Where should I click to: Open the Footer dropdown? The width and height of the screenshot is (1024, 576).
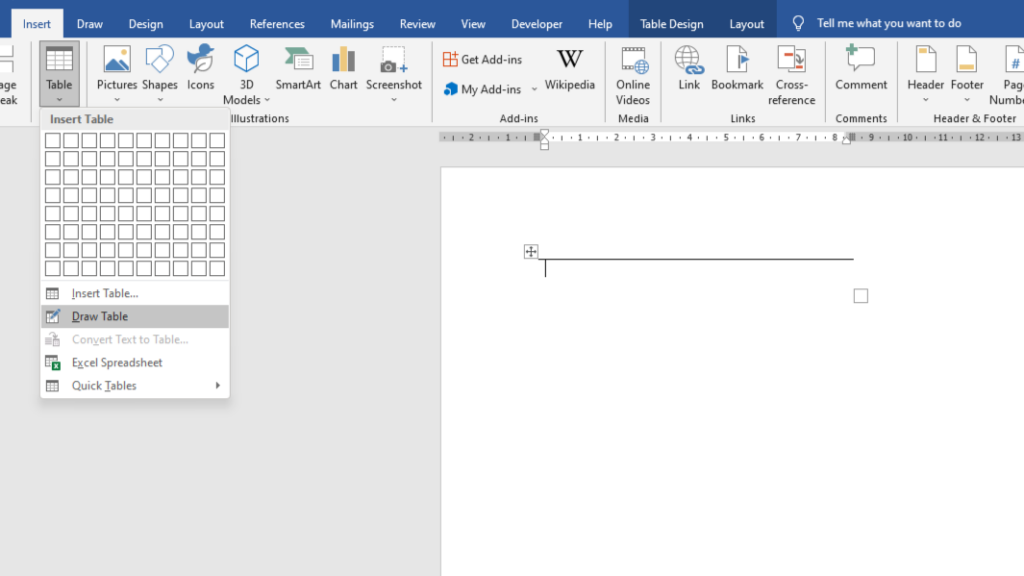coord(967,74)
